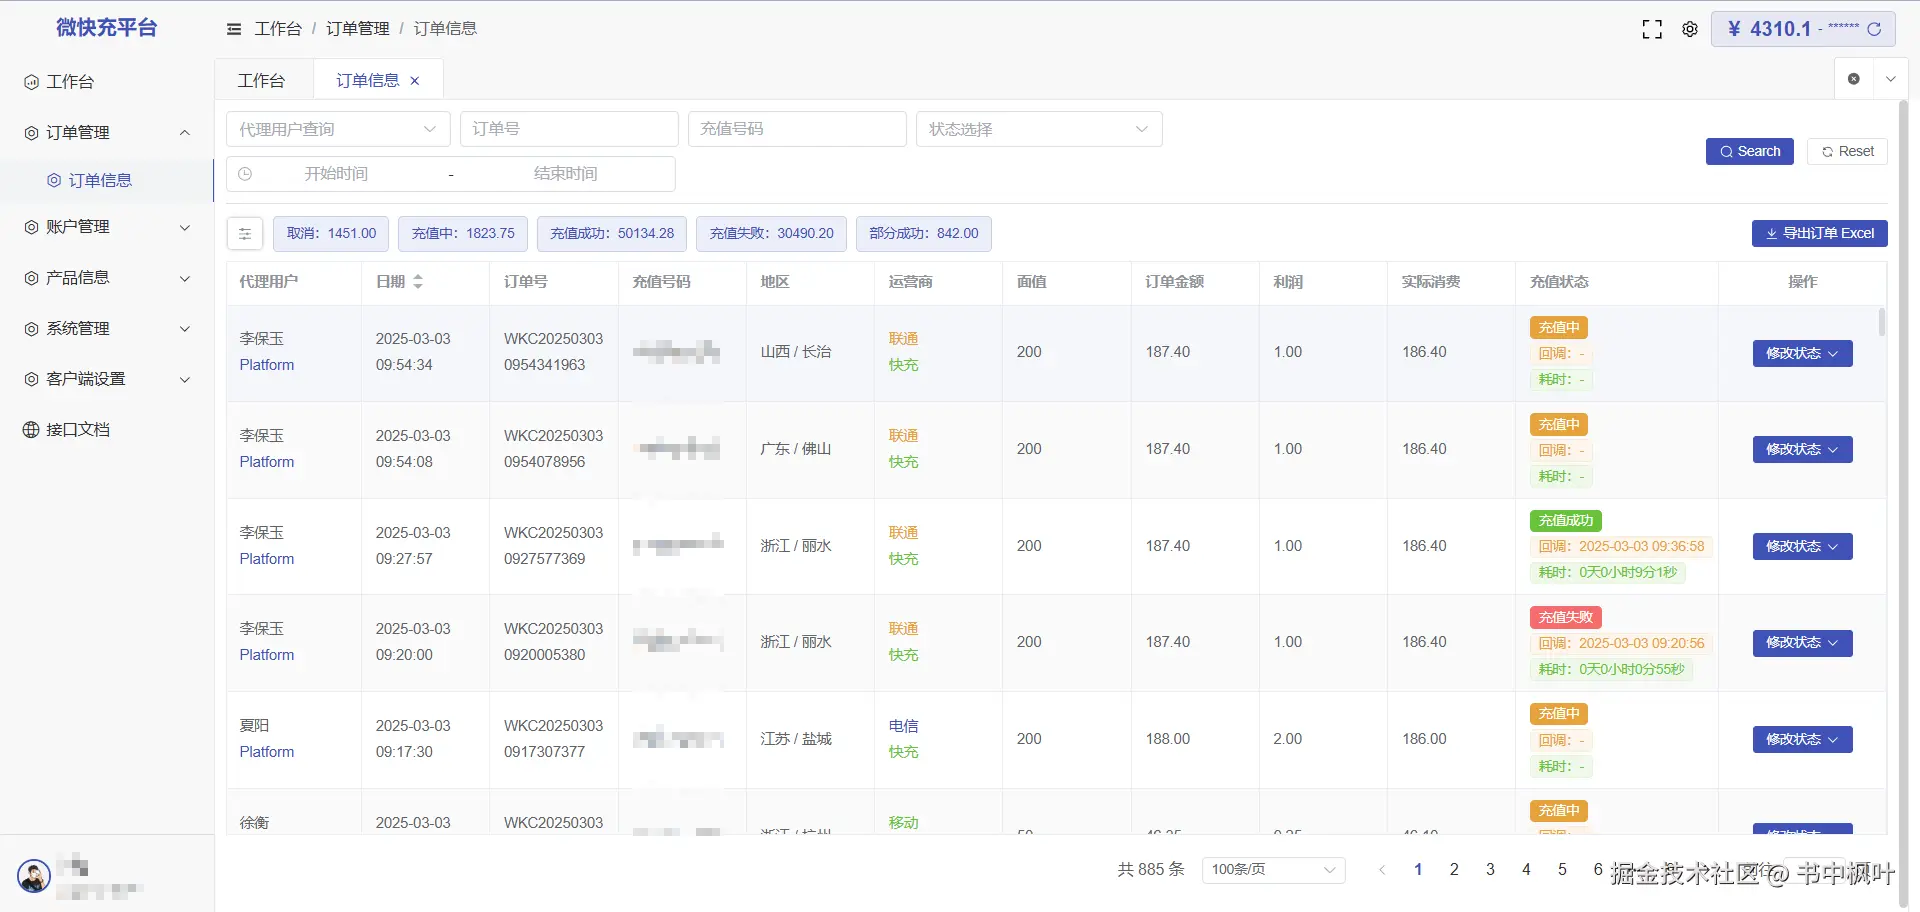Viewport: 1920px width, 912px height.
Task: Go to page 2 of orders
Action: (1454, 870)
